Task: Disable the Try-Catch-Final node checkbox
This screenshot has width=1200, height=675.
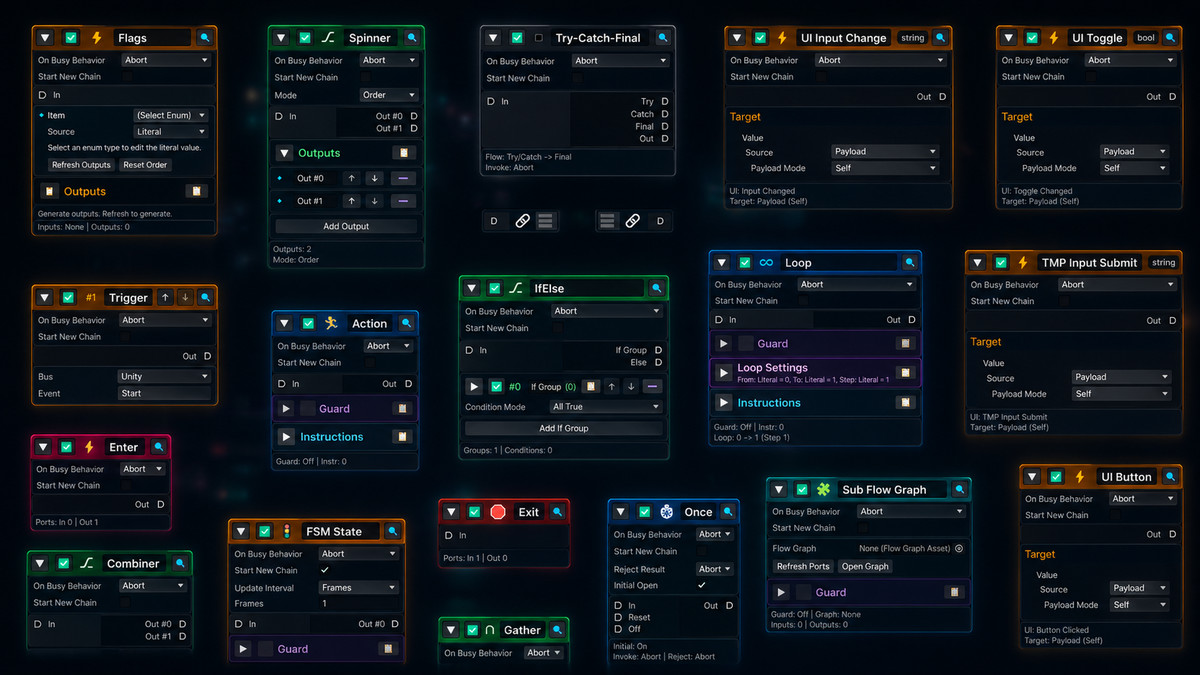Action: coord(517,38)
